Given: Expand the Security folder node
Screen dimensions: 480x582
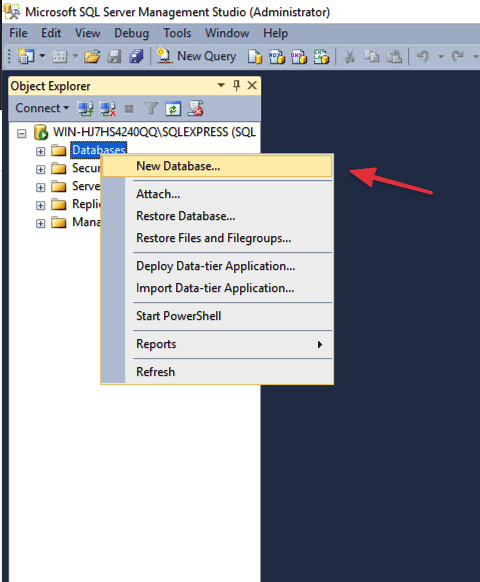Looking at the screenshot, I should (x=40, y=170).
